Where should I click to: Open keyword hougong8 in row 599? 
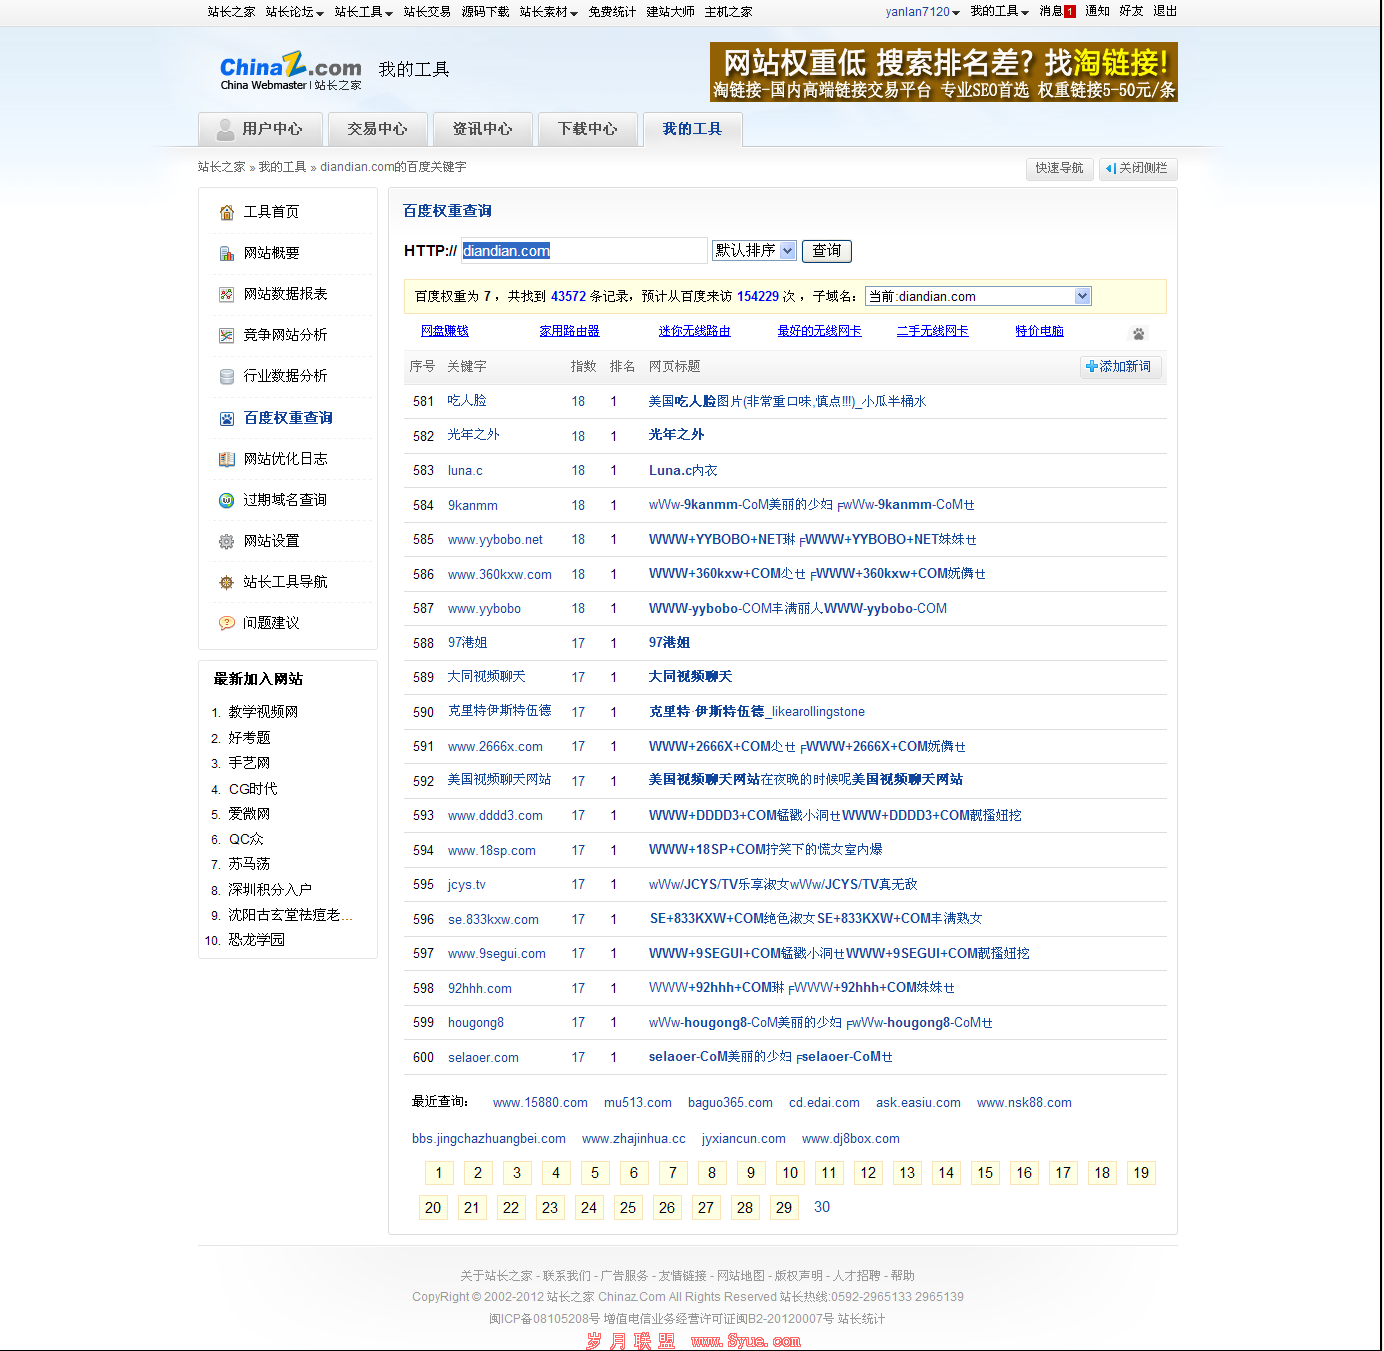point(476,1023)
